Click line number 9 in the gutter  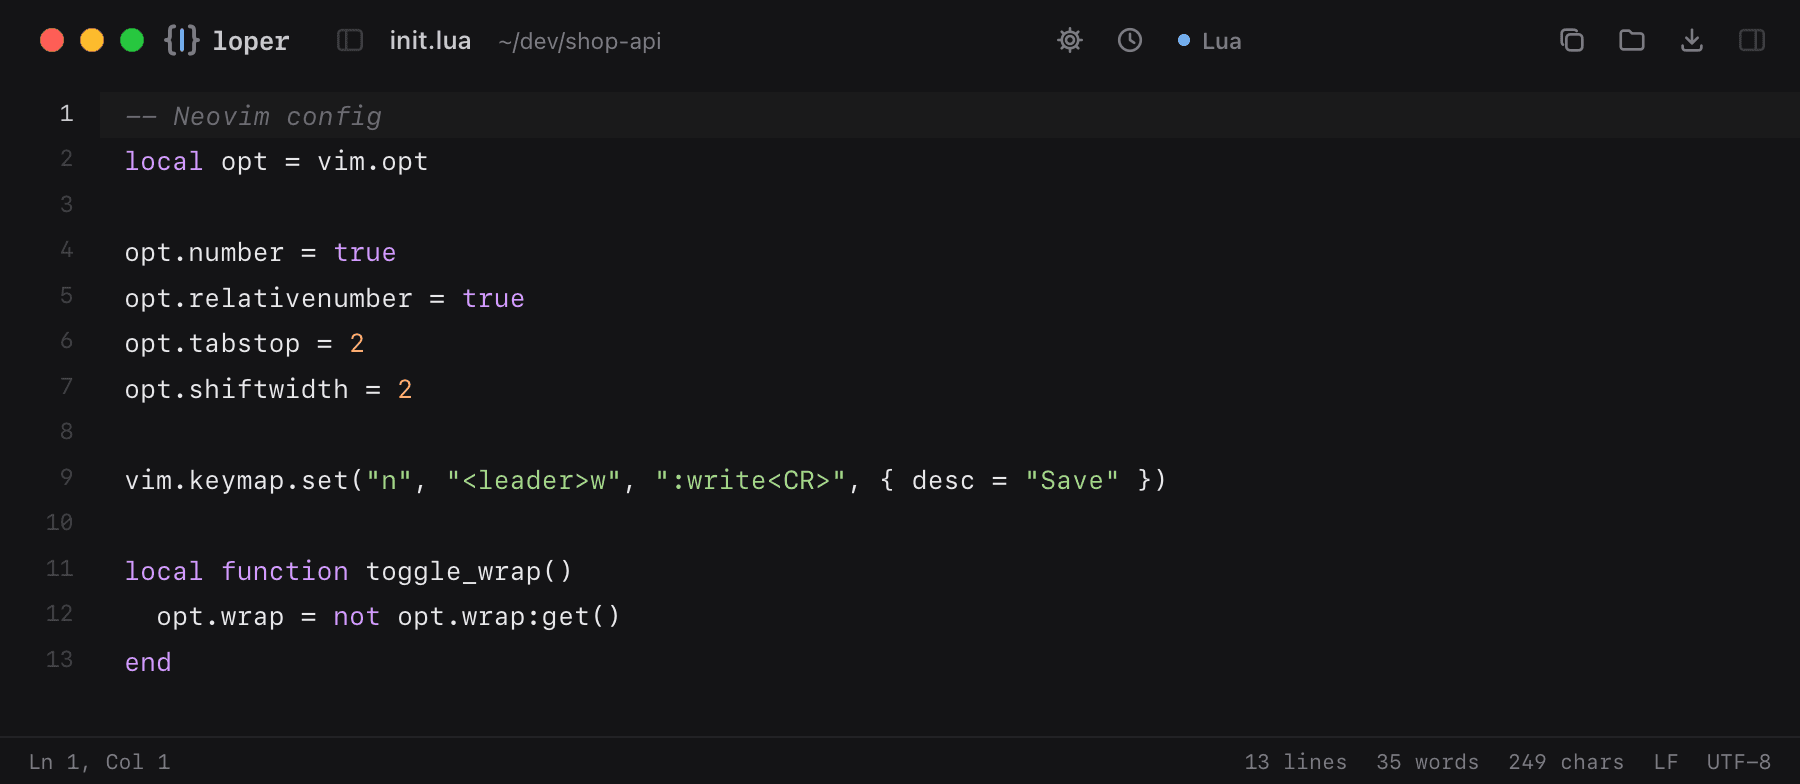[x=66, y=477]
